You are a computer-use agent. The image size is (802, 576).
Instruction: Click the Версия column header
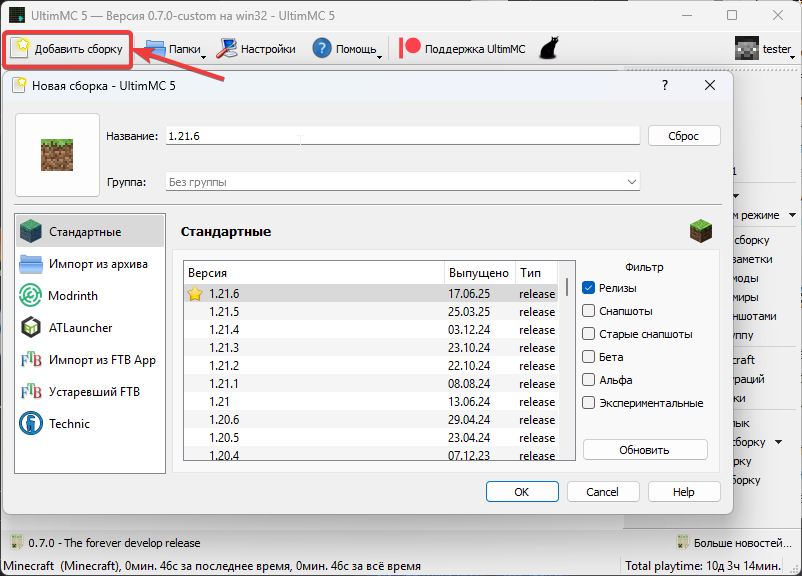pos(314,273)
